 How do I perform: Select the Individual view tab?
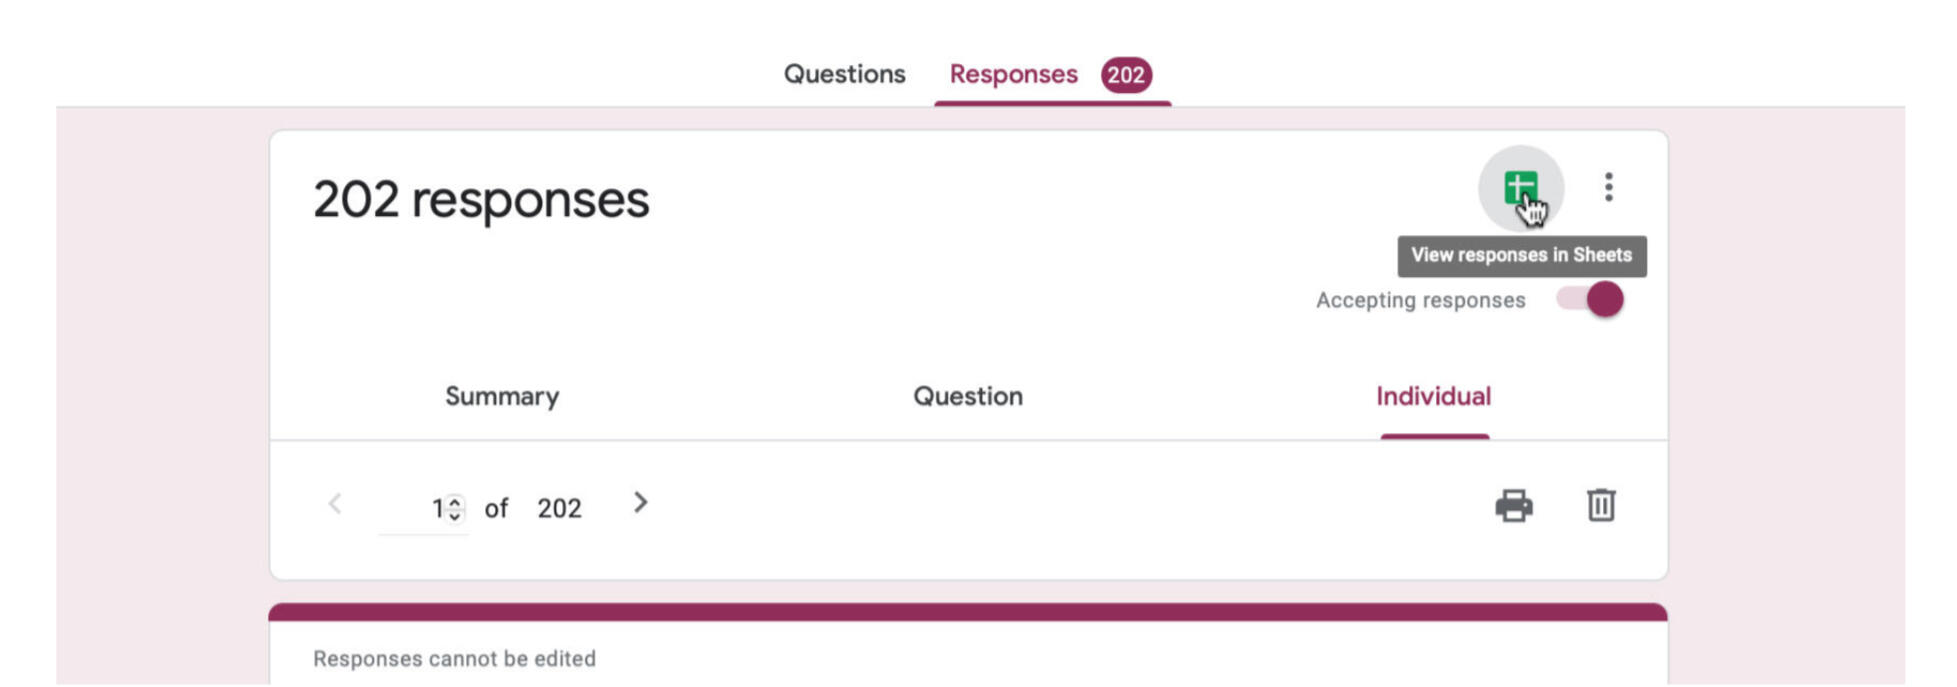pyautogui.click(x=1433, y=396)
